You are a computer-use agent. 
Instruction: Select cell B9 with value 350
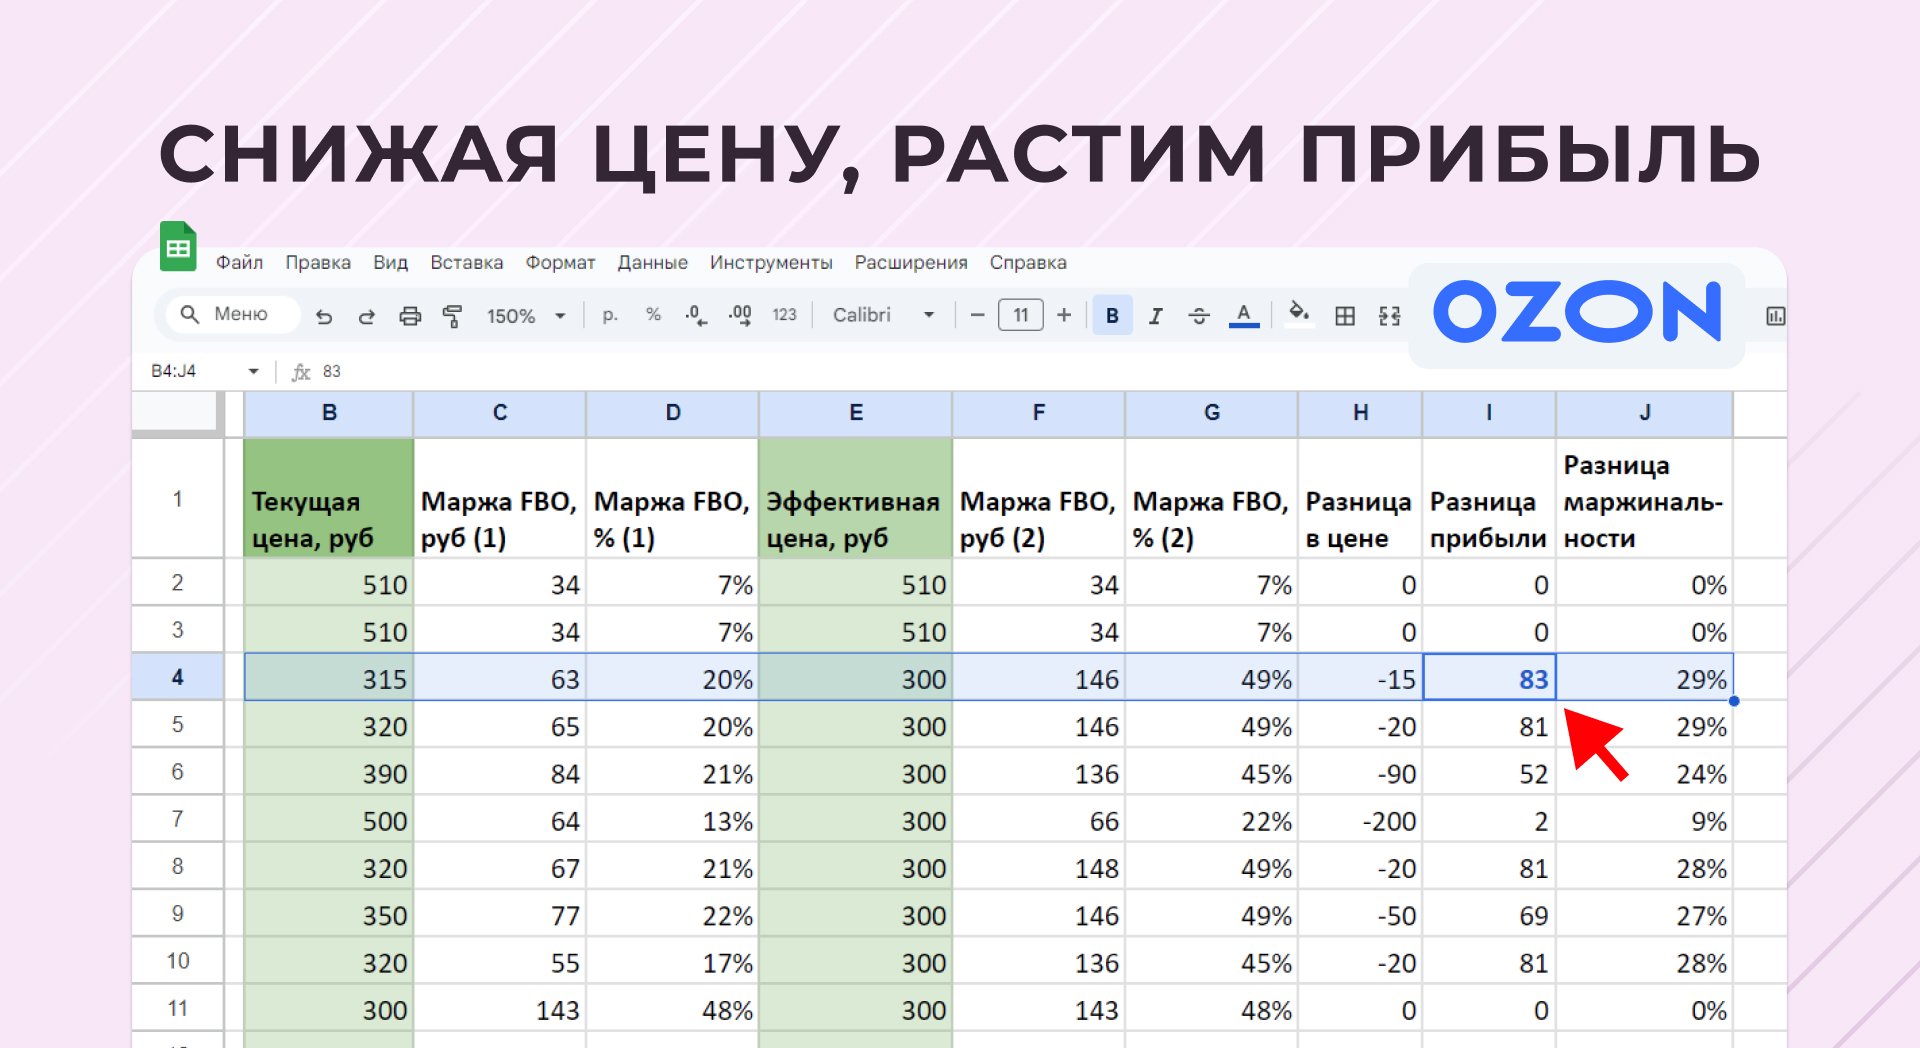(x=329, y=915)
